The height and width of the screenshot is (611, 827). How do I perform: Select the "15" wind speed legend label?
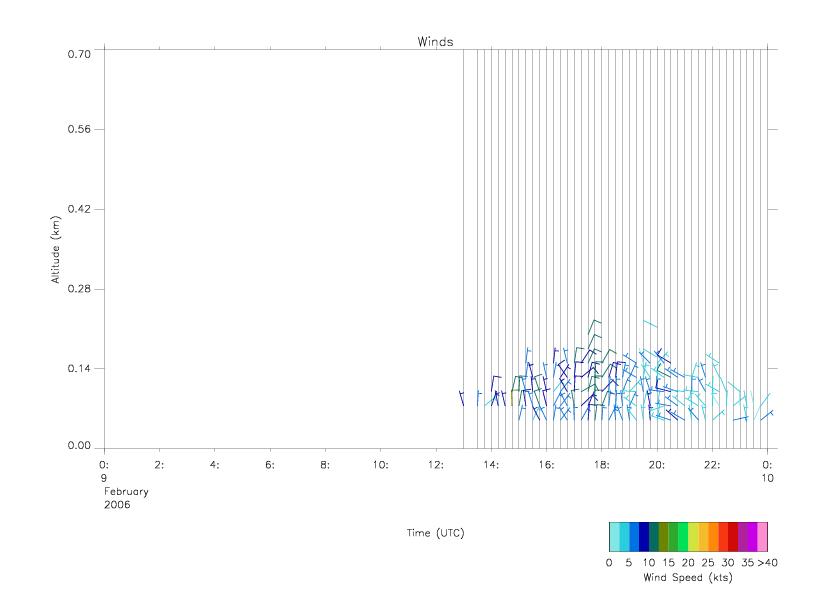coord(668,562)
